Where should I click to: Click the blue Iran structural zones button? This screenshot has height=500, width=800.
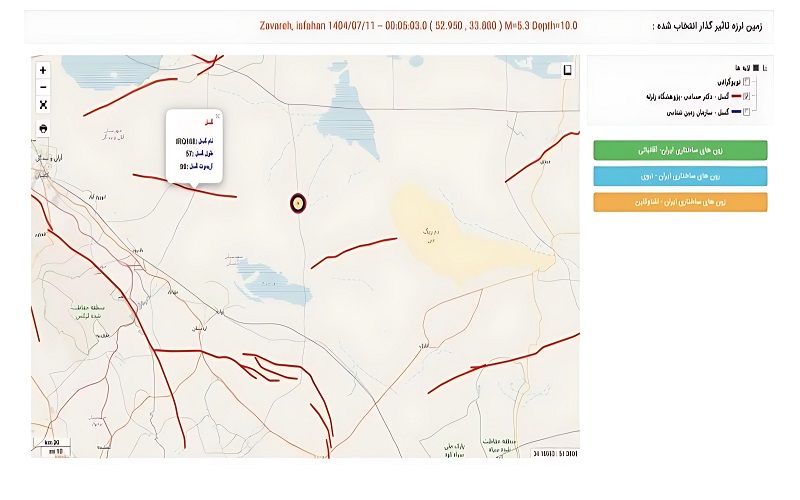680,176
